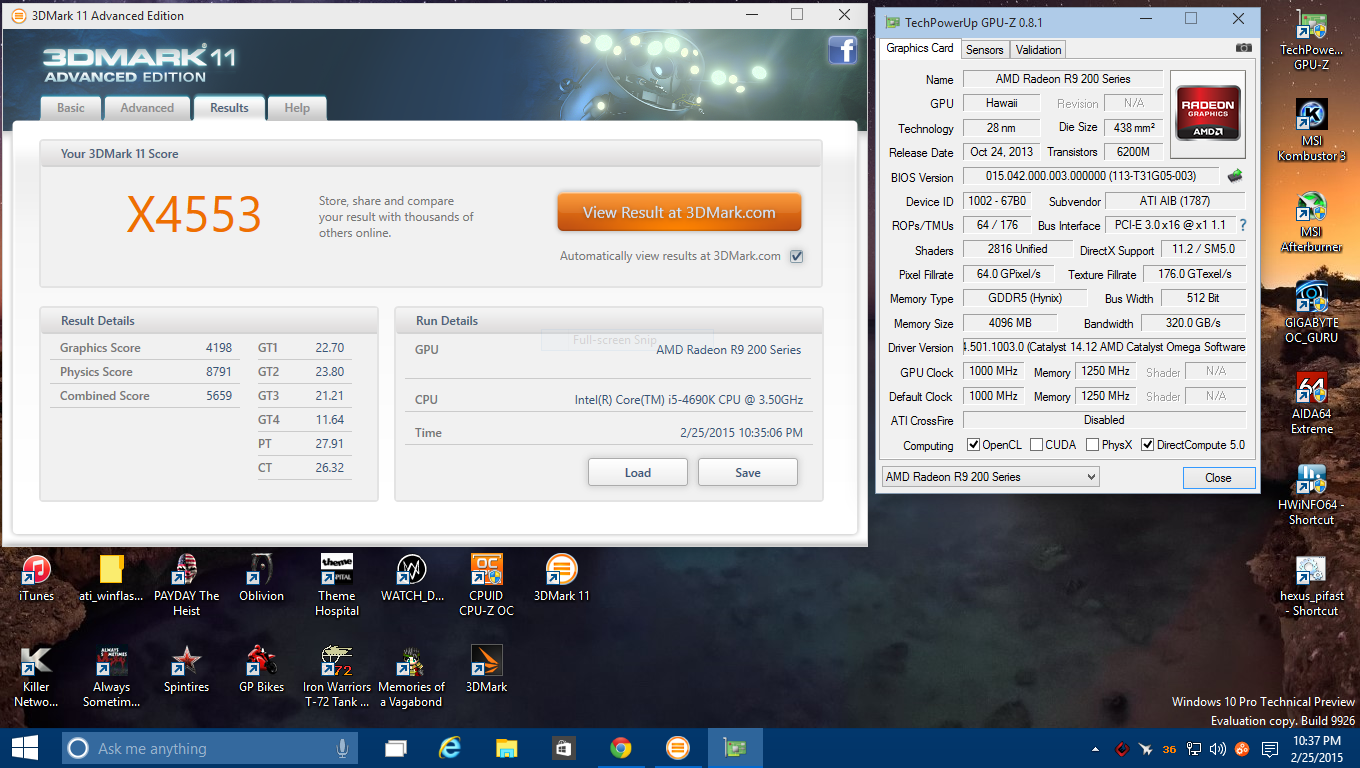Image resolution: width=1360 pixels, height=768 pixels.
Task: Open Task View on the taskbar
Action: [396, 748]
